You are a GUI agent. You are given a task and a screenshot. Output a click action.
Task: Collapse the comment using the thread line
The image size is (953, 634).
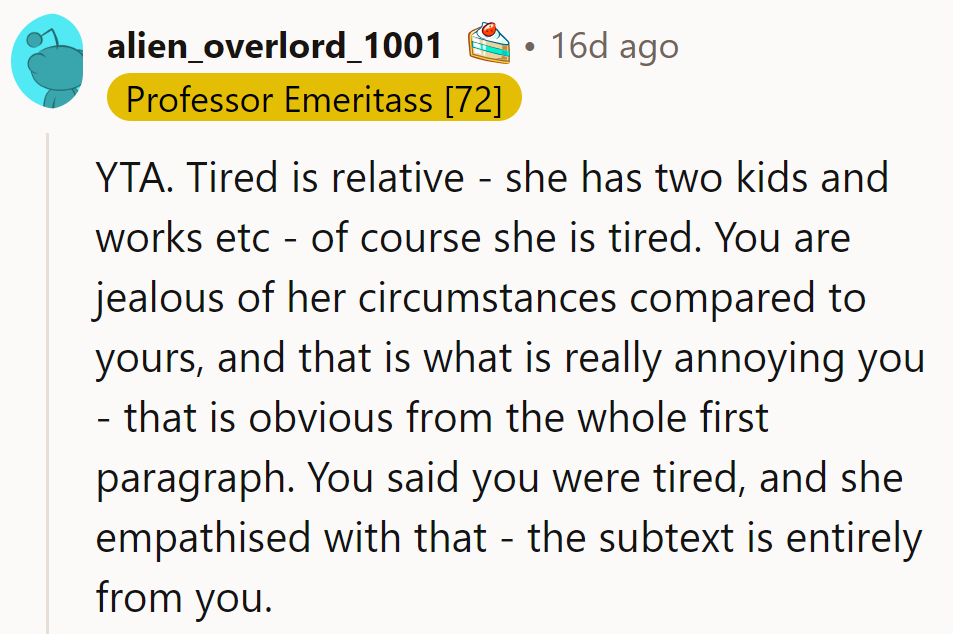[47, 380]
